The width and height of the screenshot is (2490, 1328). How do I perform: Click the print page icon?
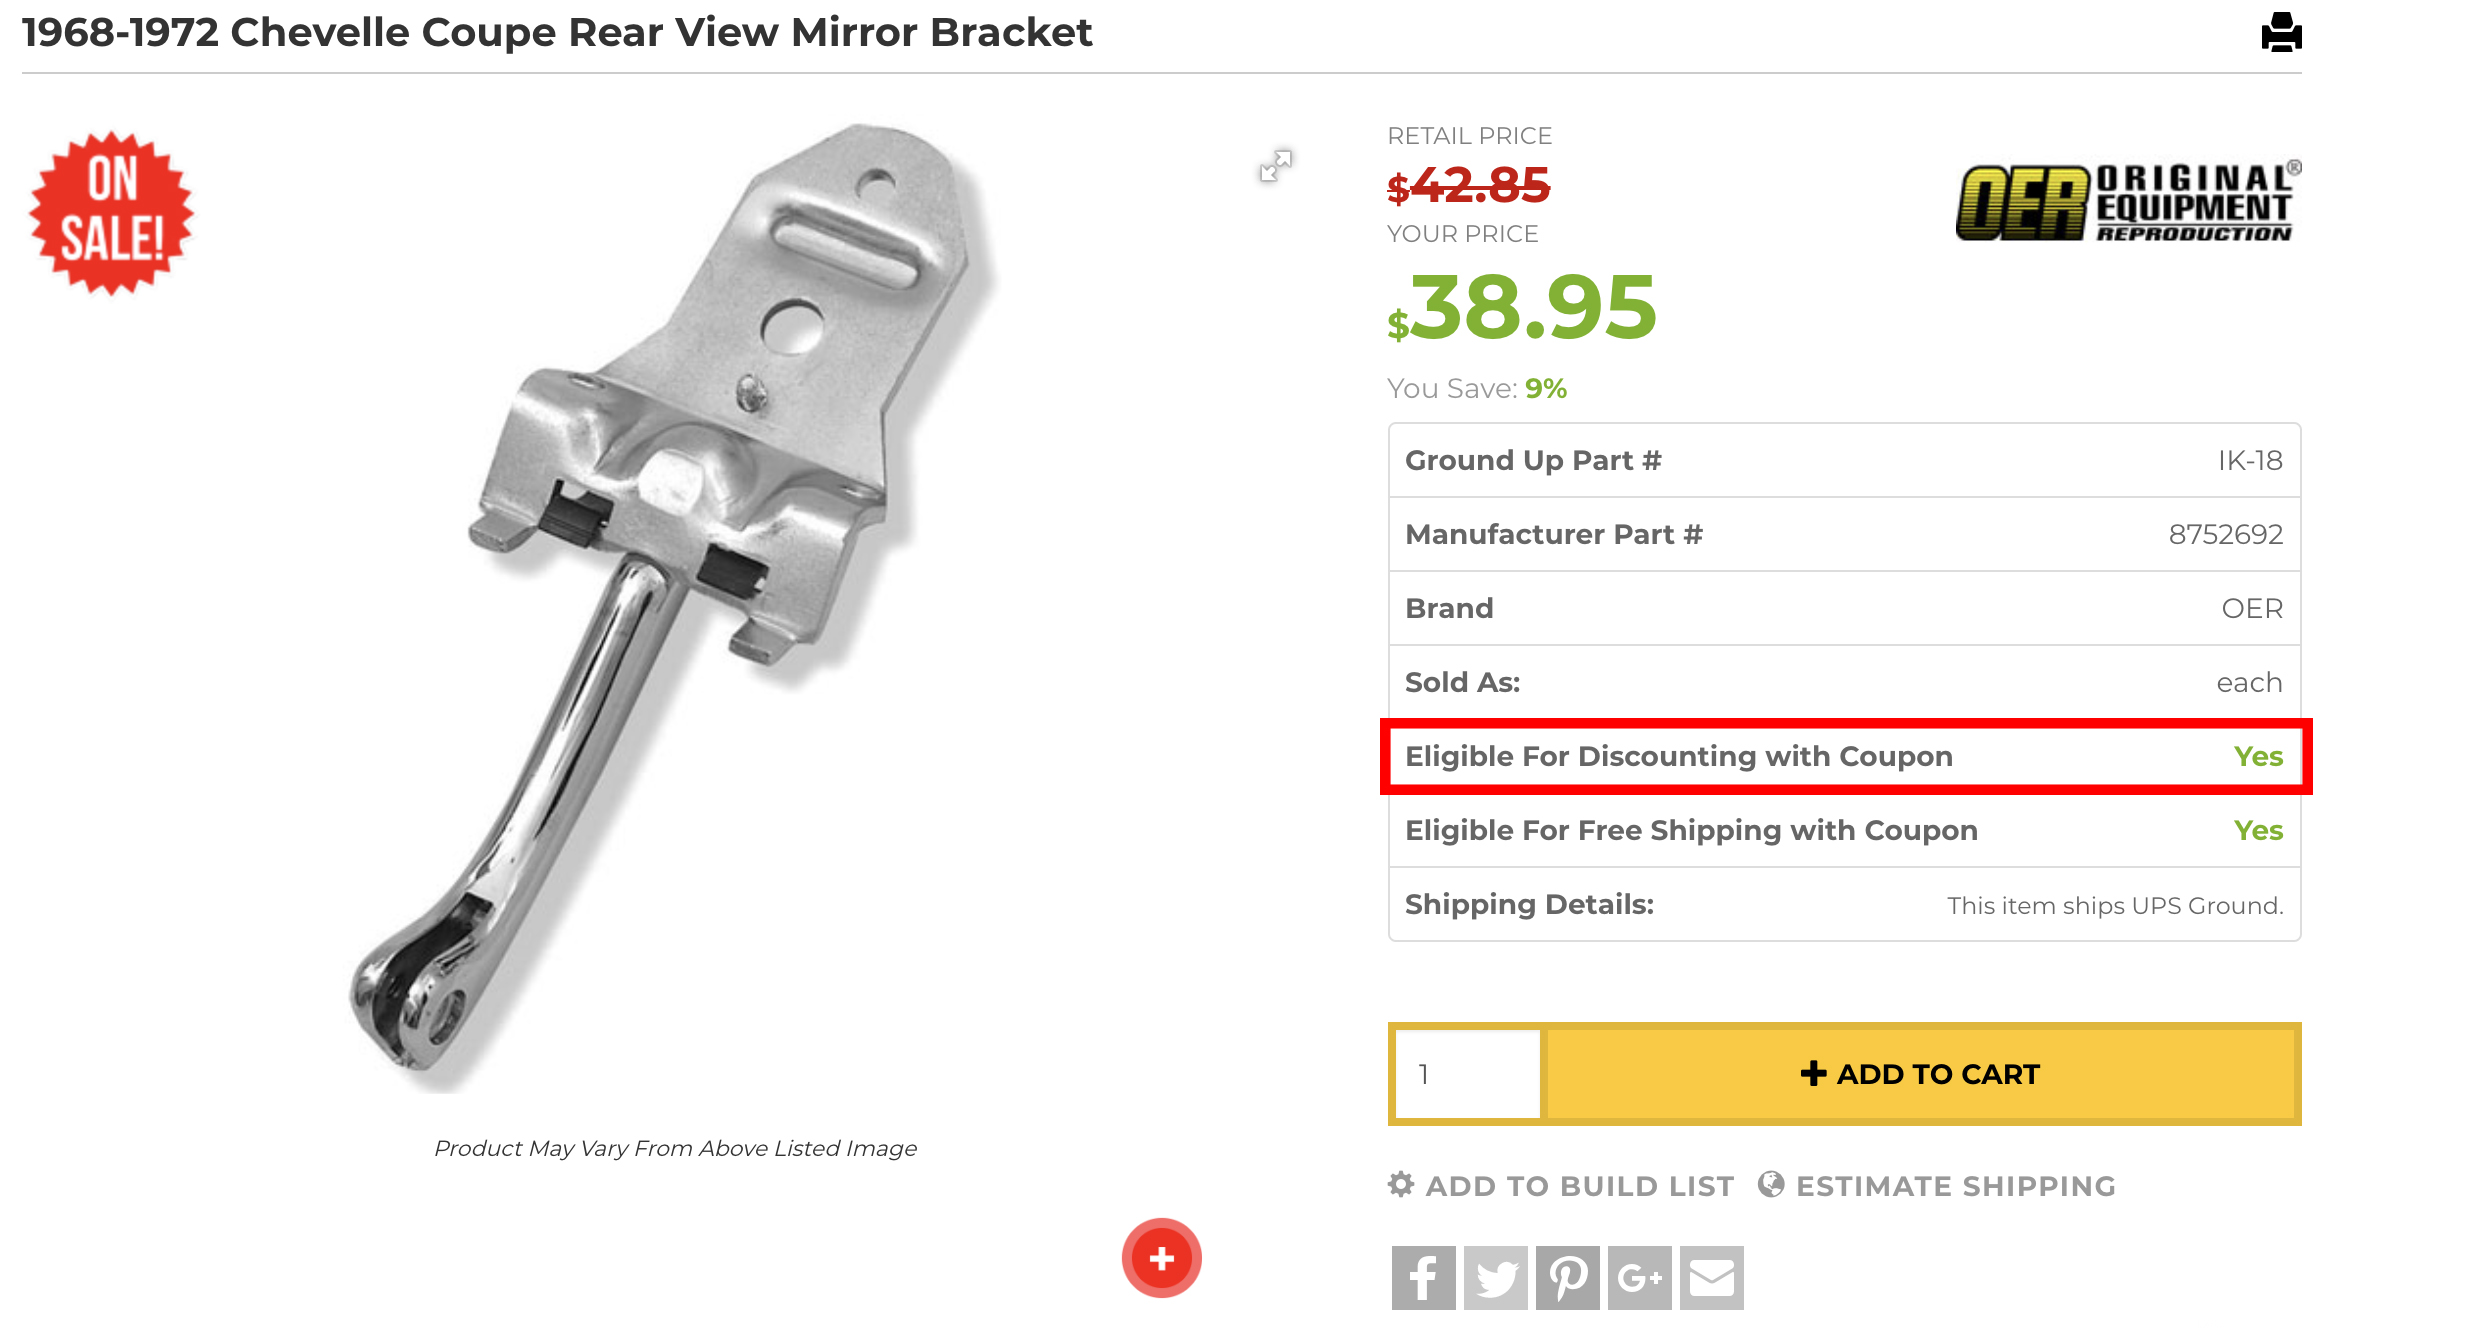coord(2281,32)
